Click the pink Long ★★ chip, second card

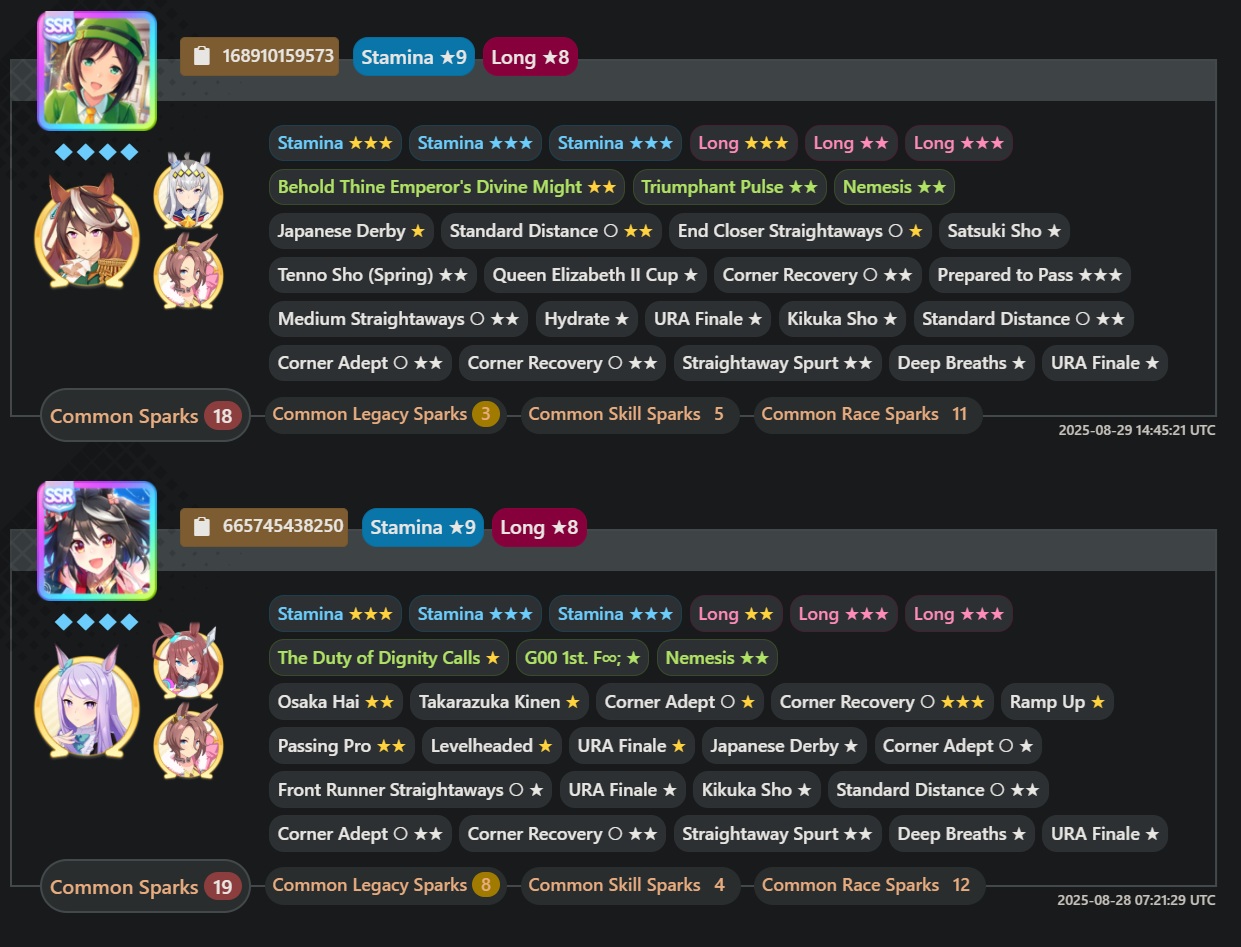coord(736,613)
